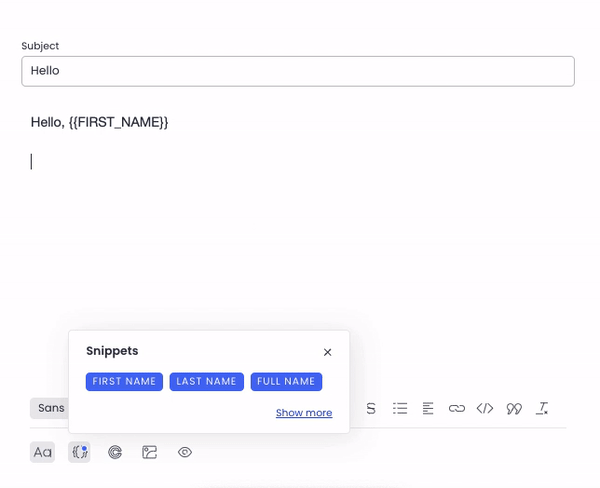The height and width of the screenshot is (488, 600).
Task: Click the Subject input field
Action: [x=298, y=71]
